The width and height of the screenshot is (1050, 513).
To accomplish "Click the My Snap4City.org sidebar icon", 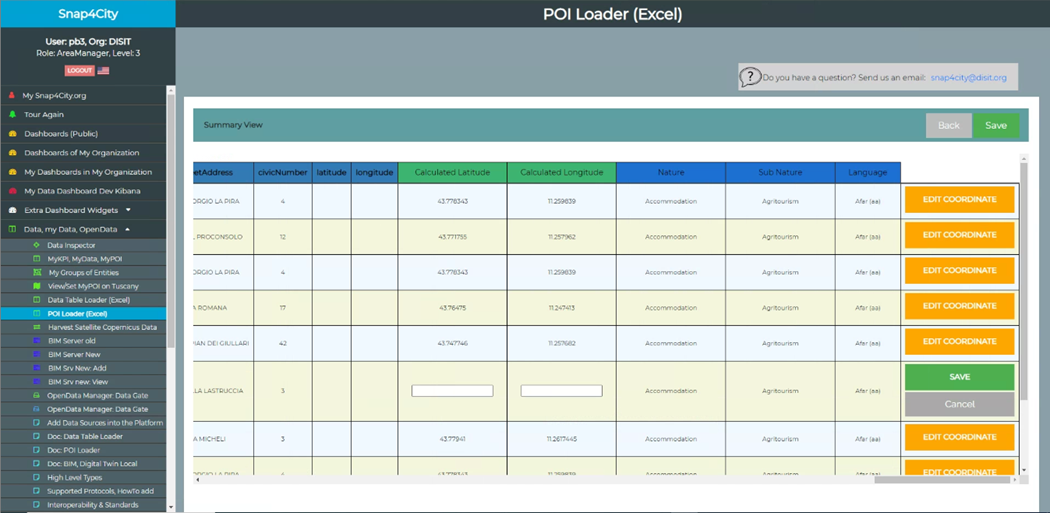I will point(13,96).
